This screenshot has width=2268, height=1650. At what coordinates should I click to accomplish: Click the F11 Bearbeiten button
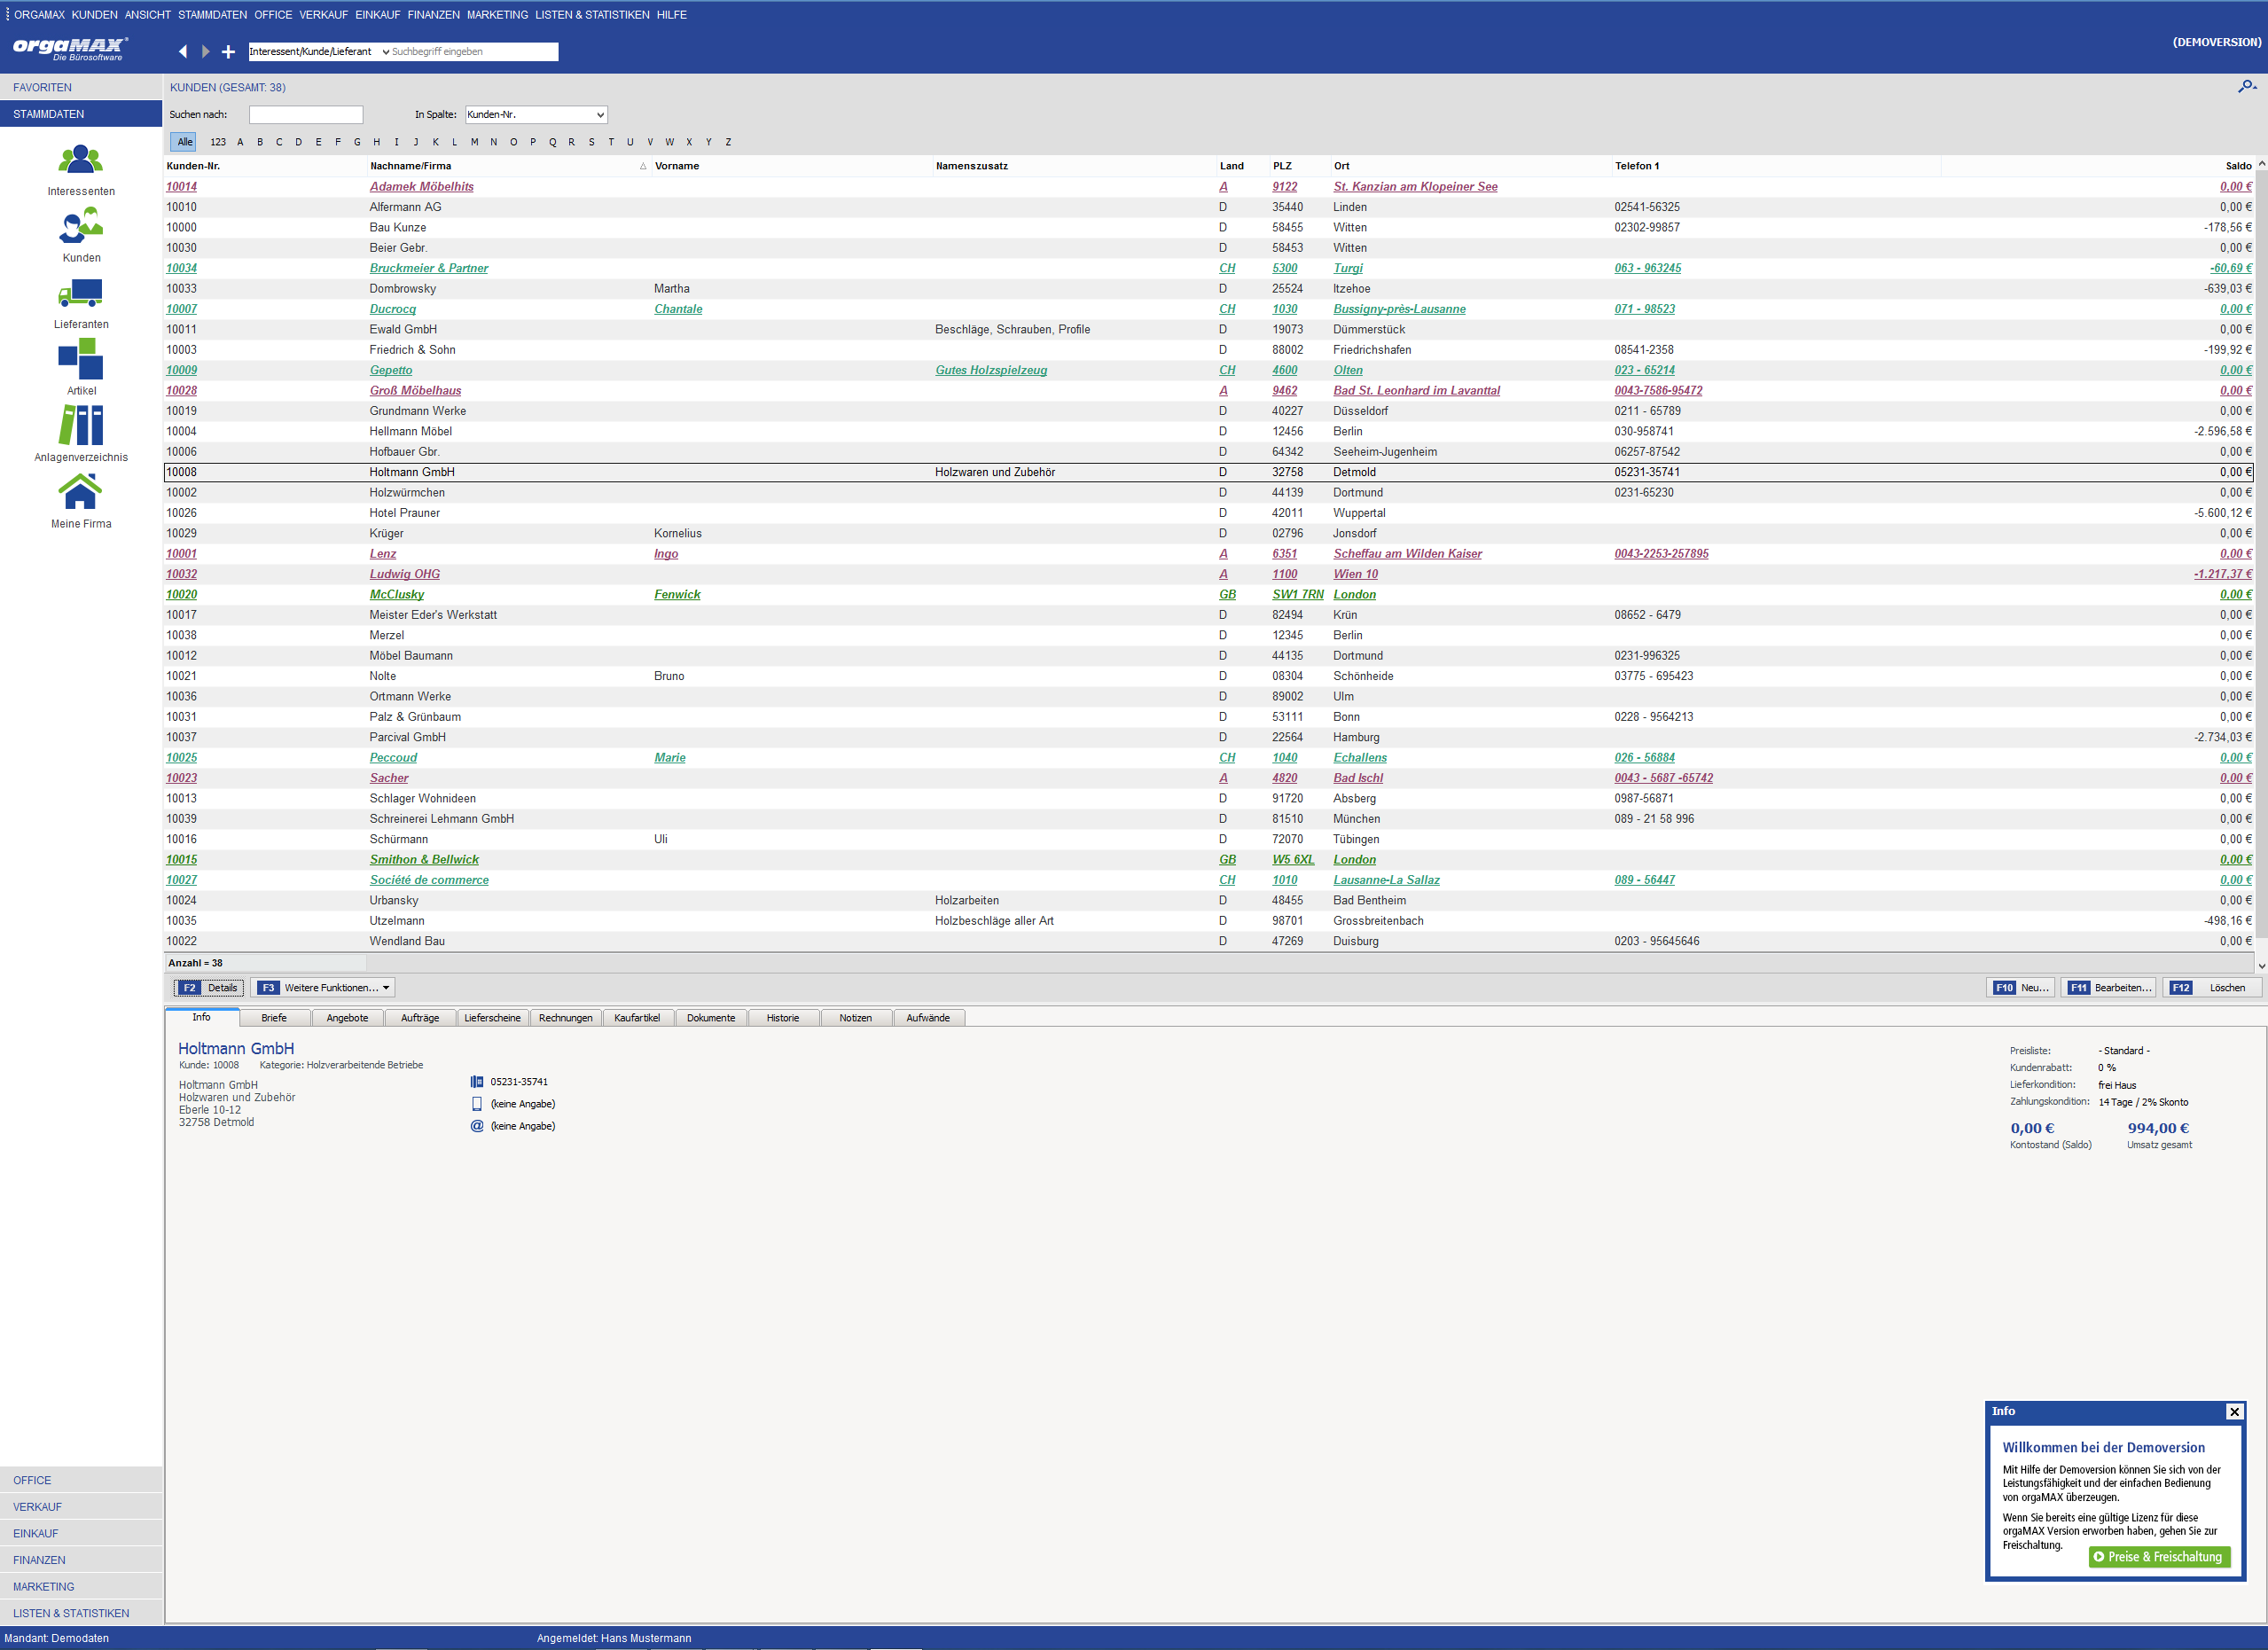click(2110, 988)
